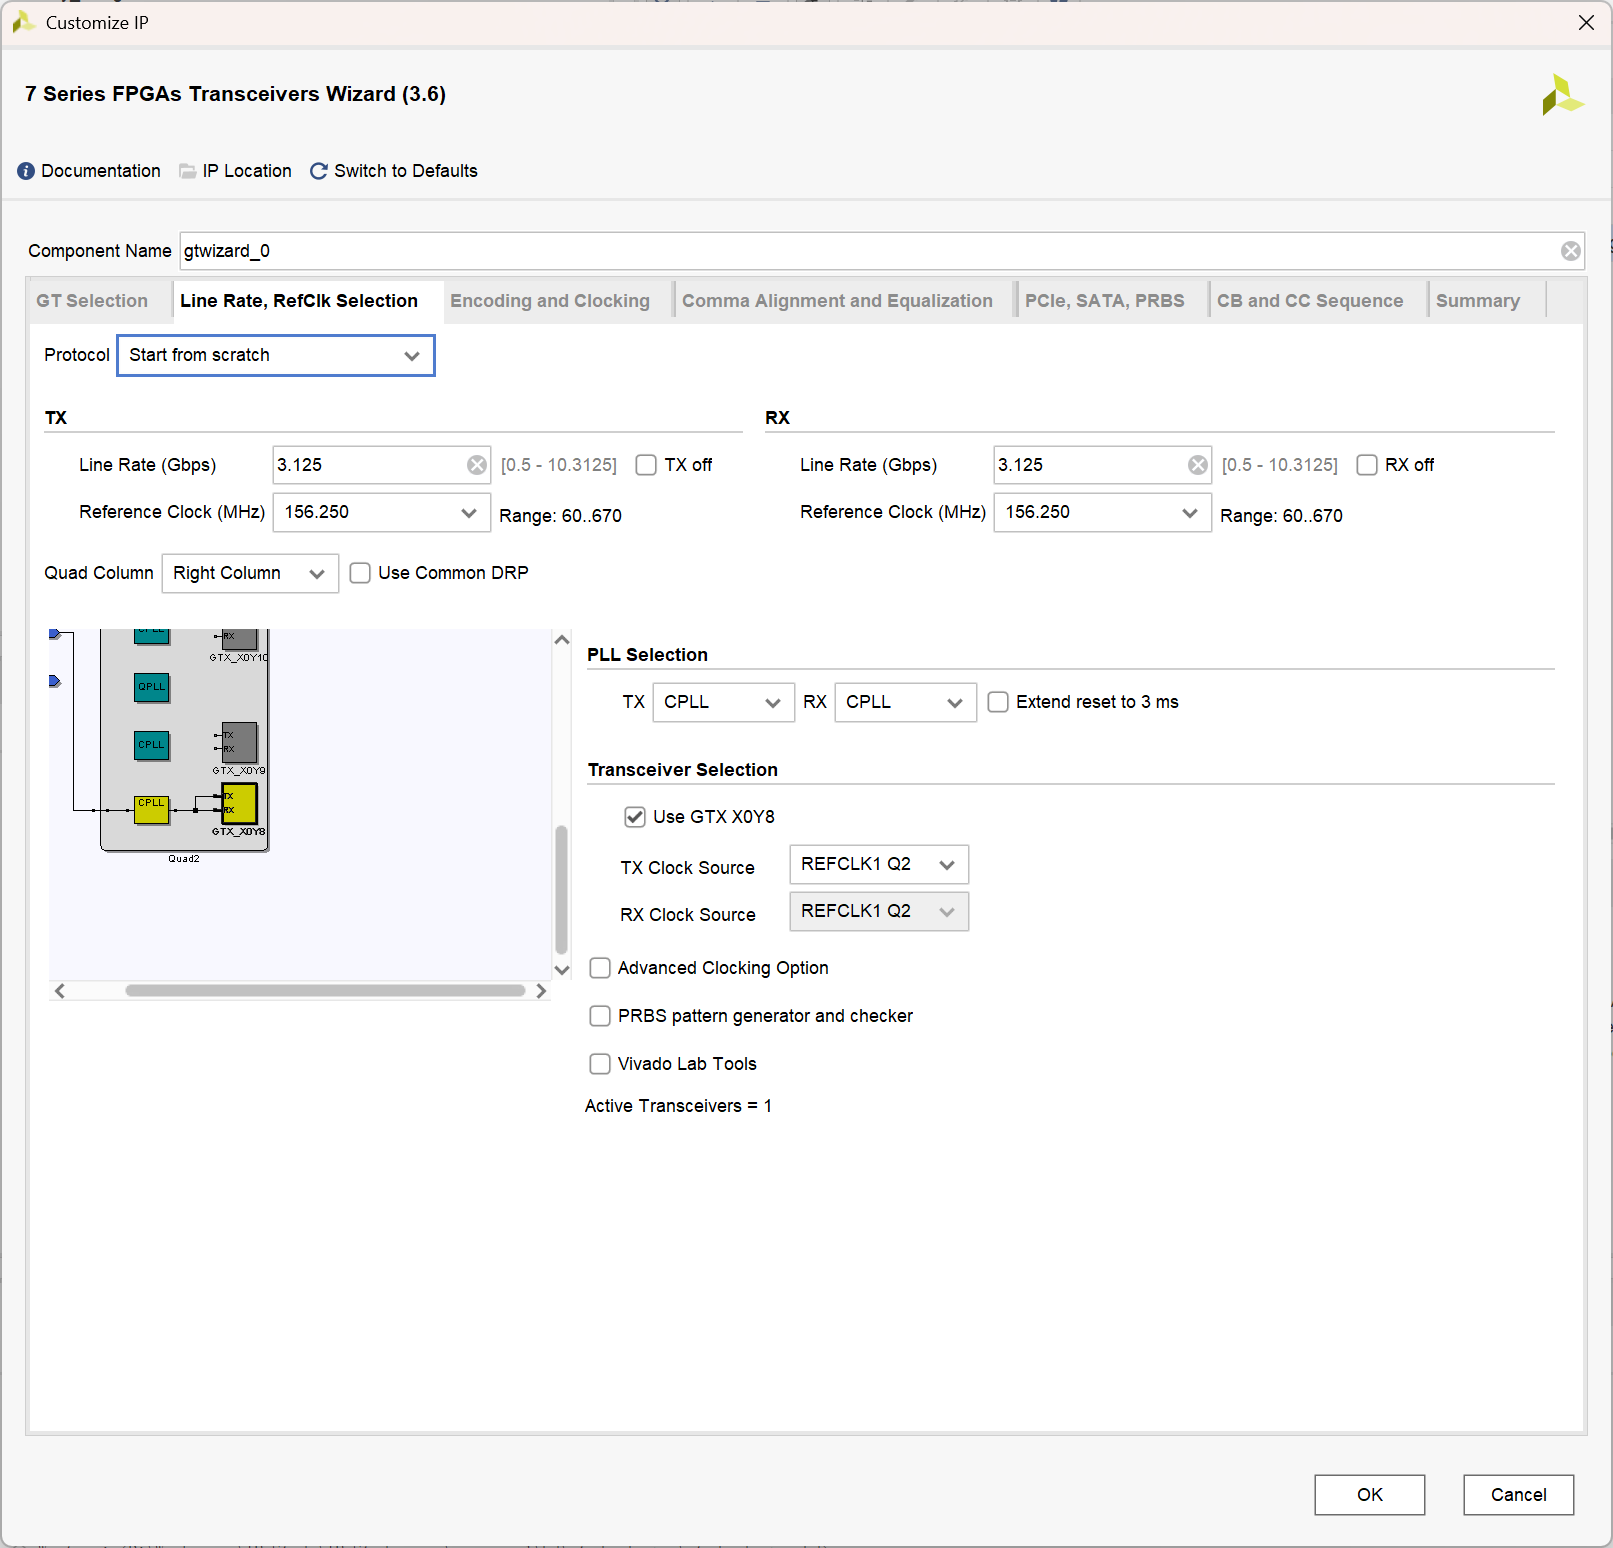Enable PRBS pattern generator and checker
Image resolution: width=1613 pixels, height=1548 pixels.
600,1016
